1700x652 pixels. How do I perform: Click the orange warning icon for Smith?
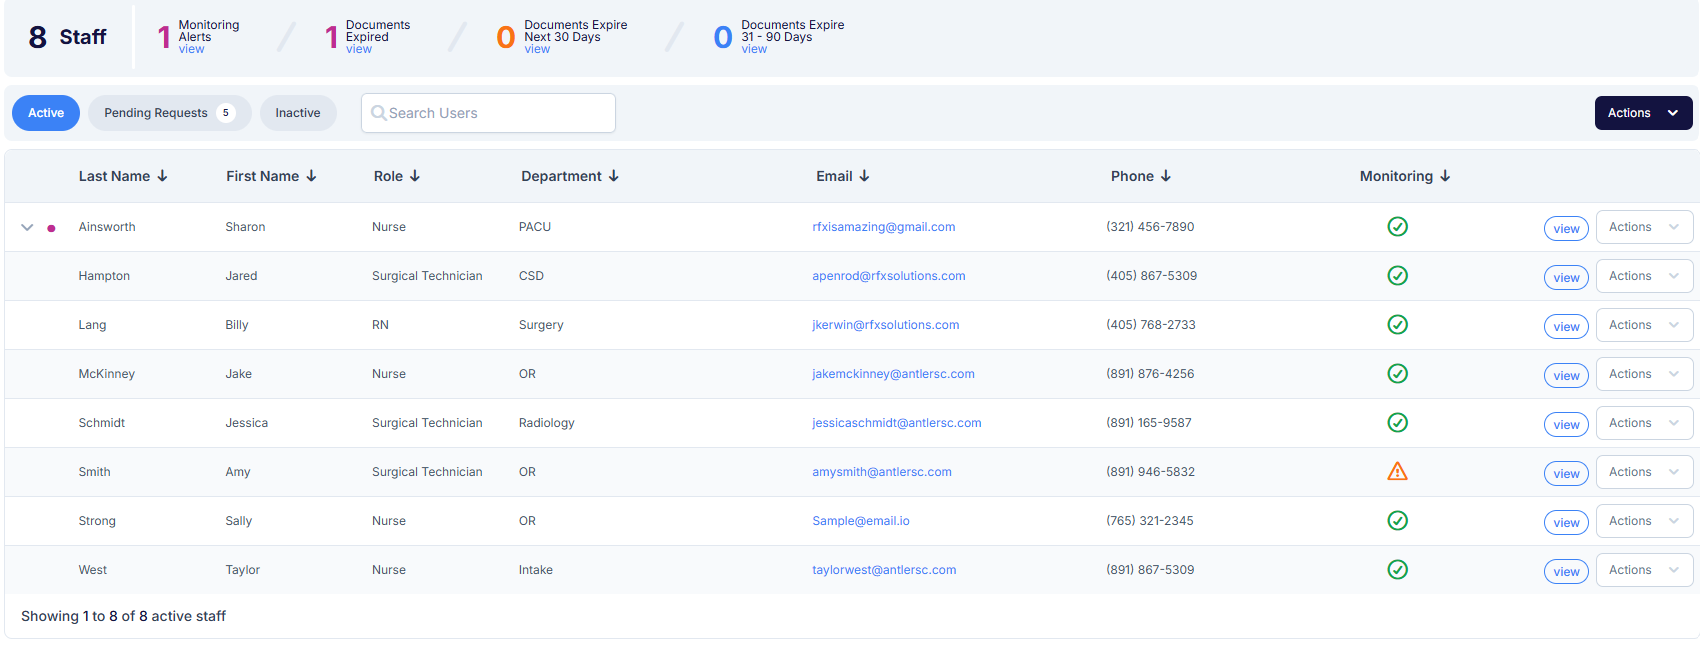coord(1398,471)
